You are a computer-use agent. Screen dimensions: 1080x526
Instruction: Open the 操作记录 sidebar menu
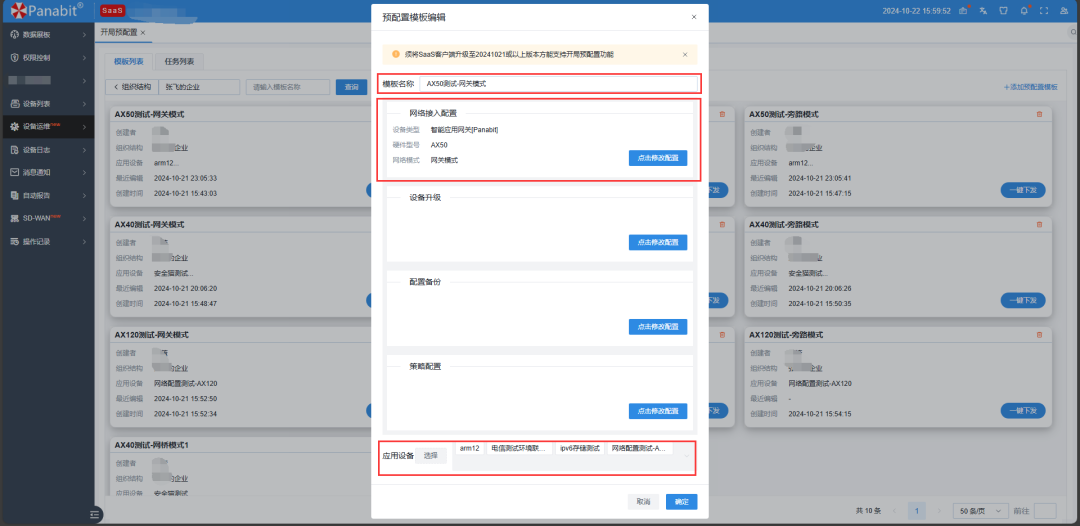coord(47,242)
